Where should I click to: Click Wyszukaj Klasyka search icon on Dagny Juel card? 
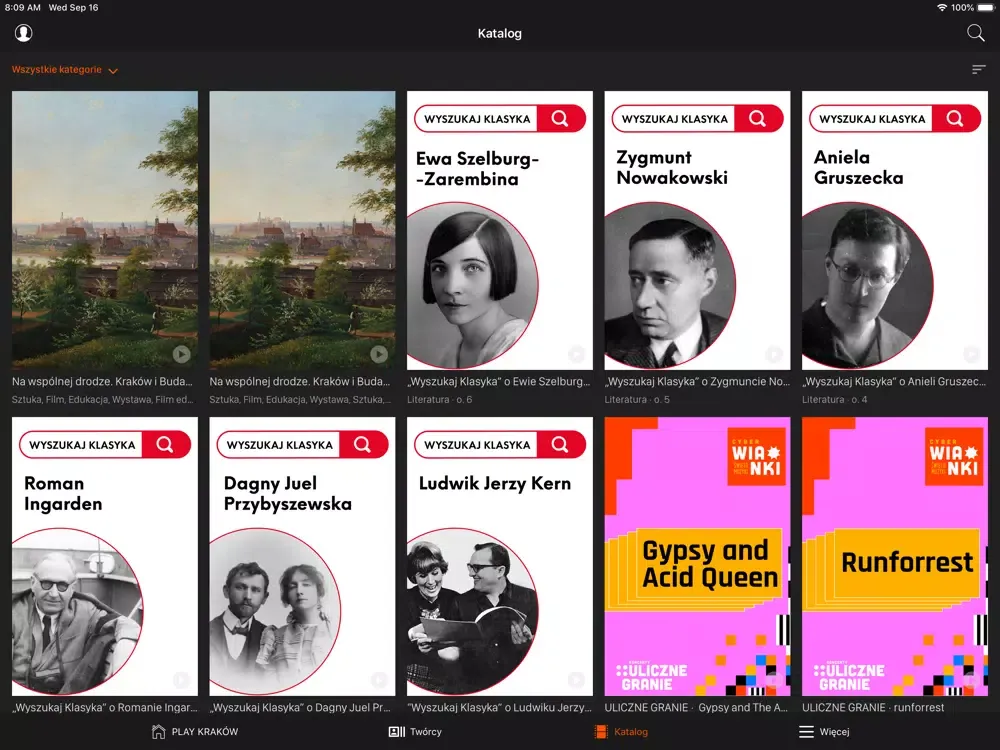[x=364, y=444]
